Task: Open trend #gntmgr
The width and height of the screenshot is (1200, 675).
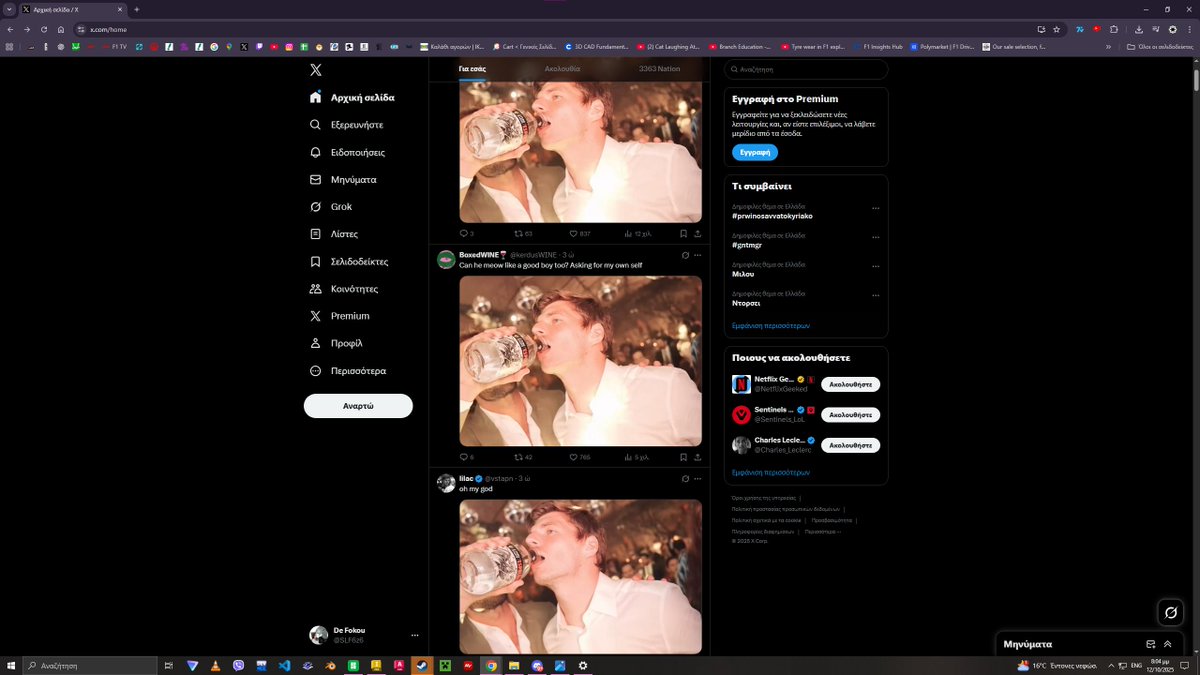Action: click(x=747, y=245)
